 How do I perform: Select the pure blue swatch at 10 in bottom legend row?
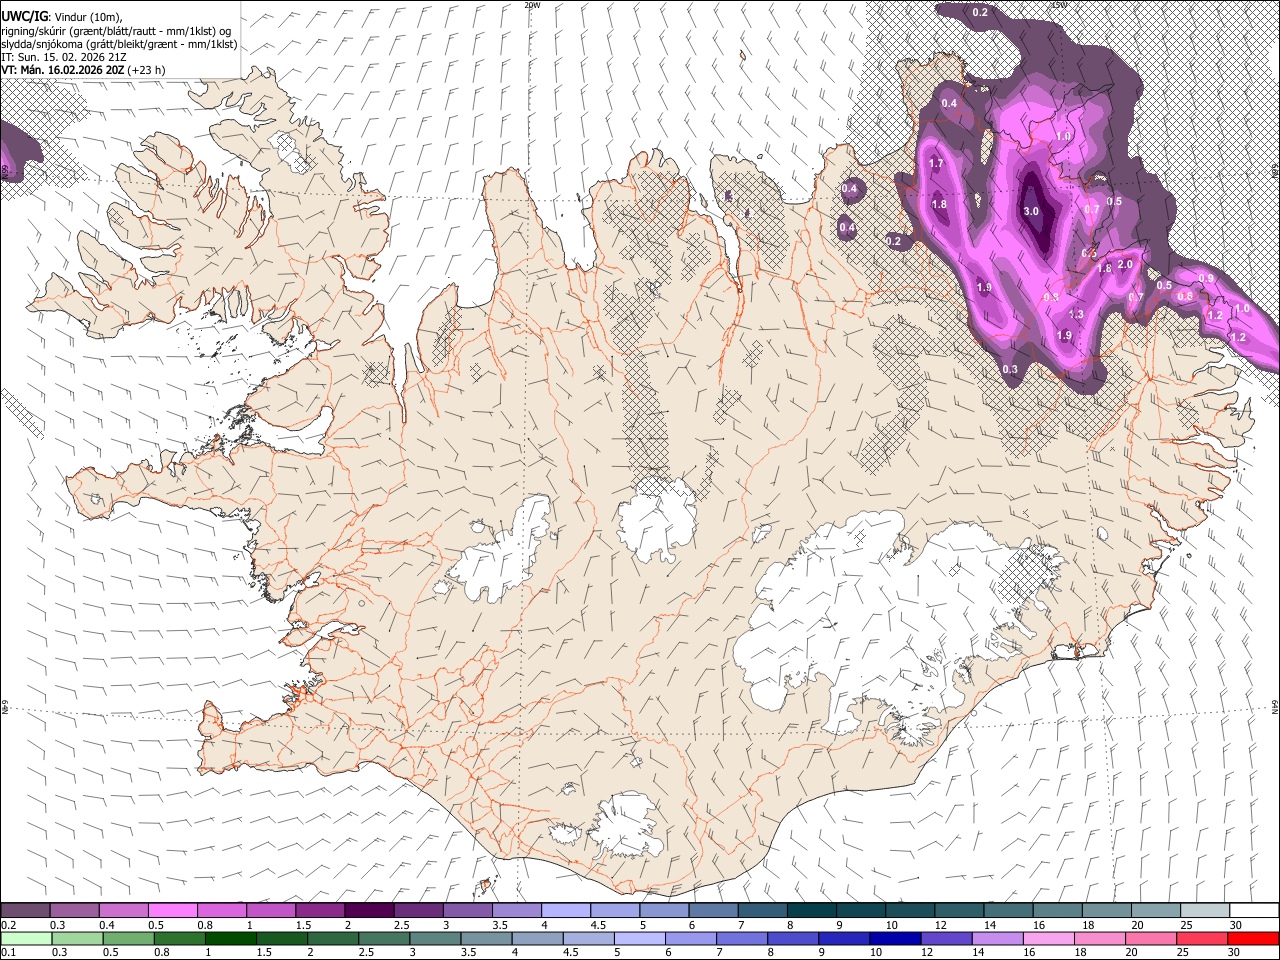click(x=894, y=938)
